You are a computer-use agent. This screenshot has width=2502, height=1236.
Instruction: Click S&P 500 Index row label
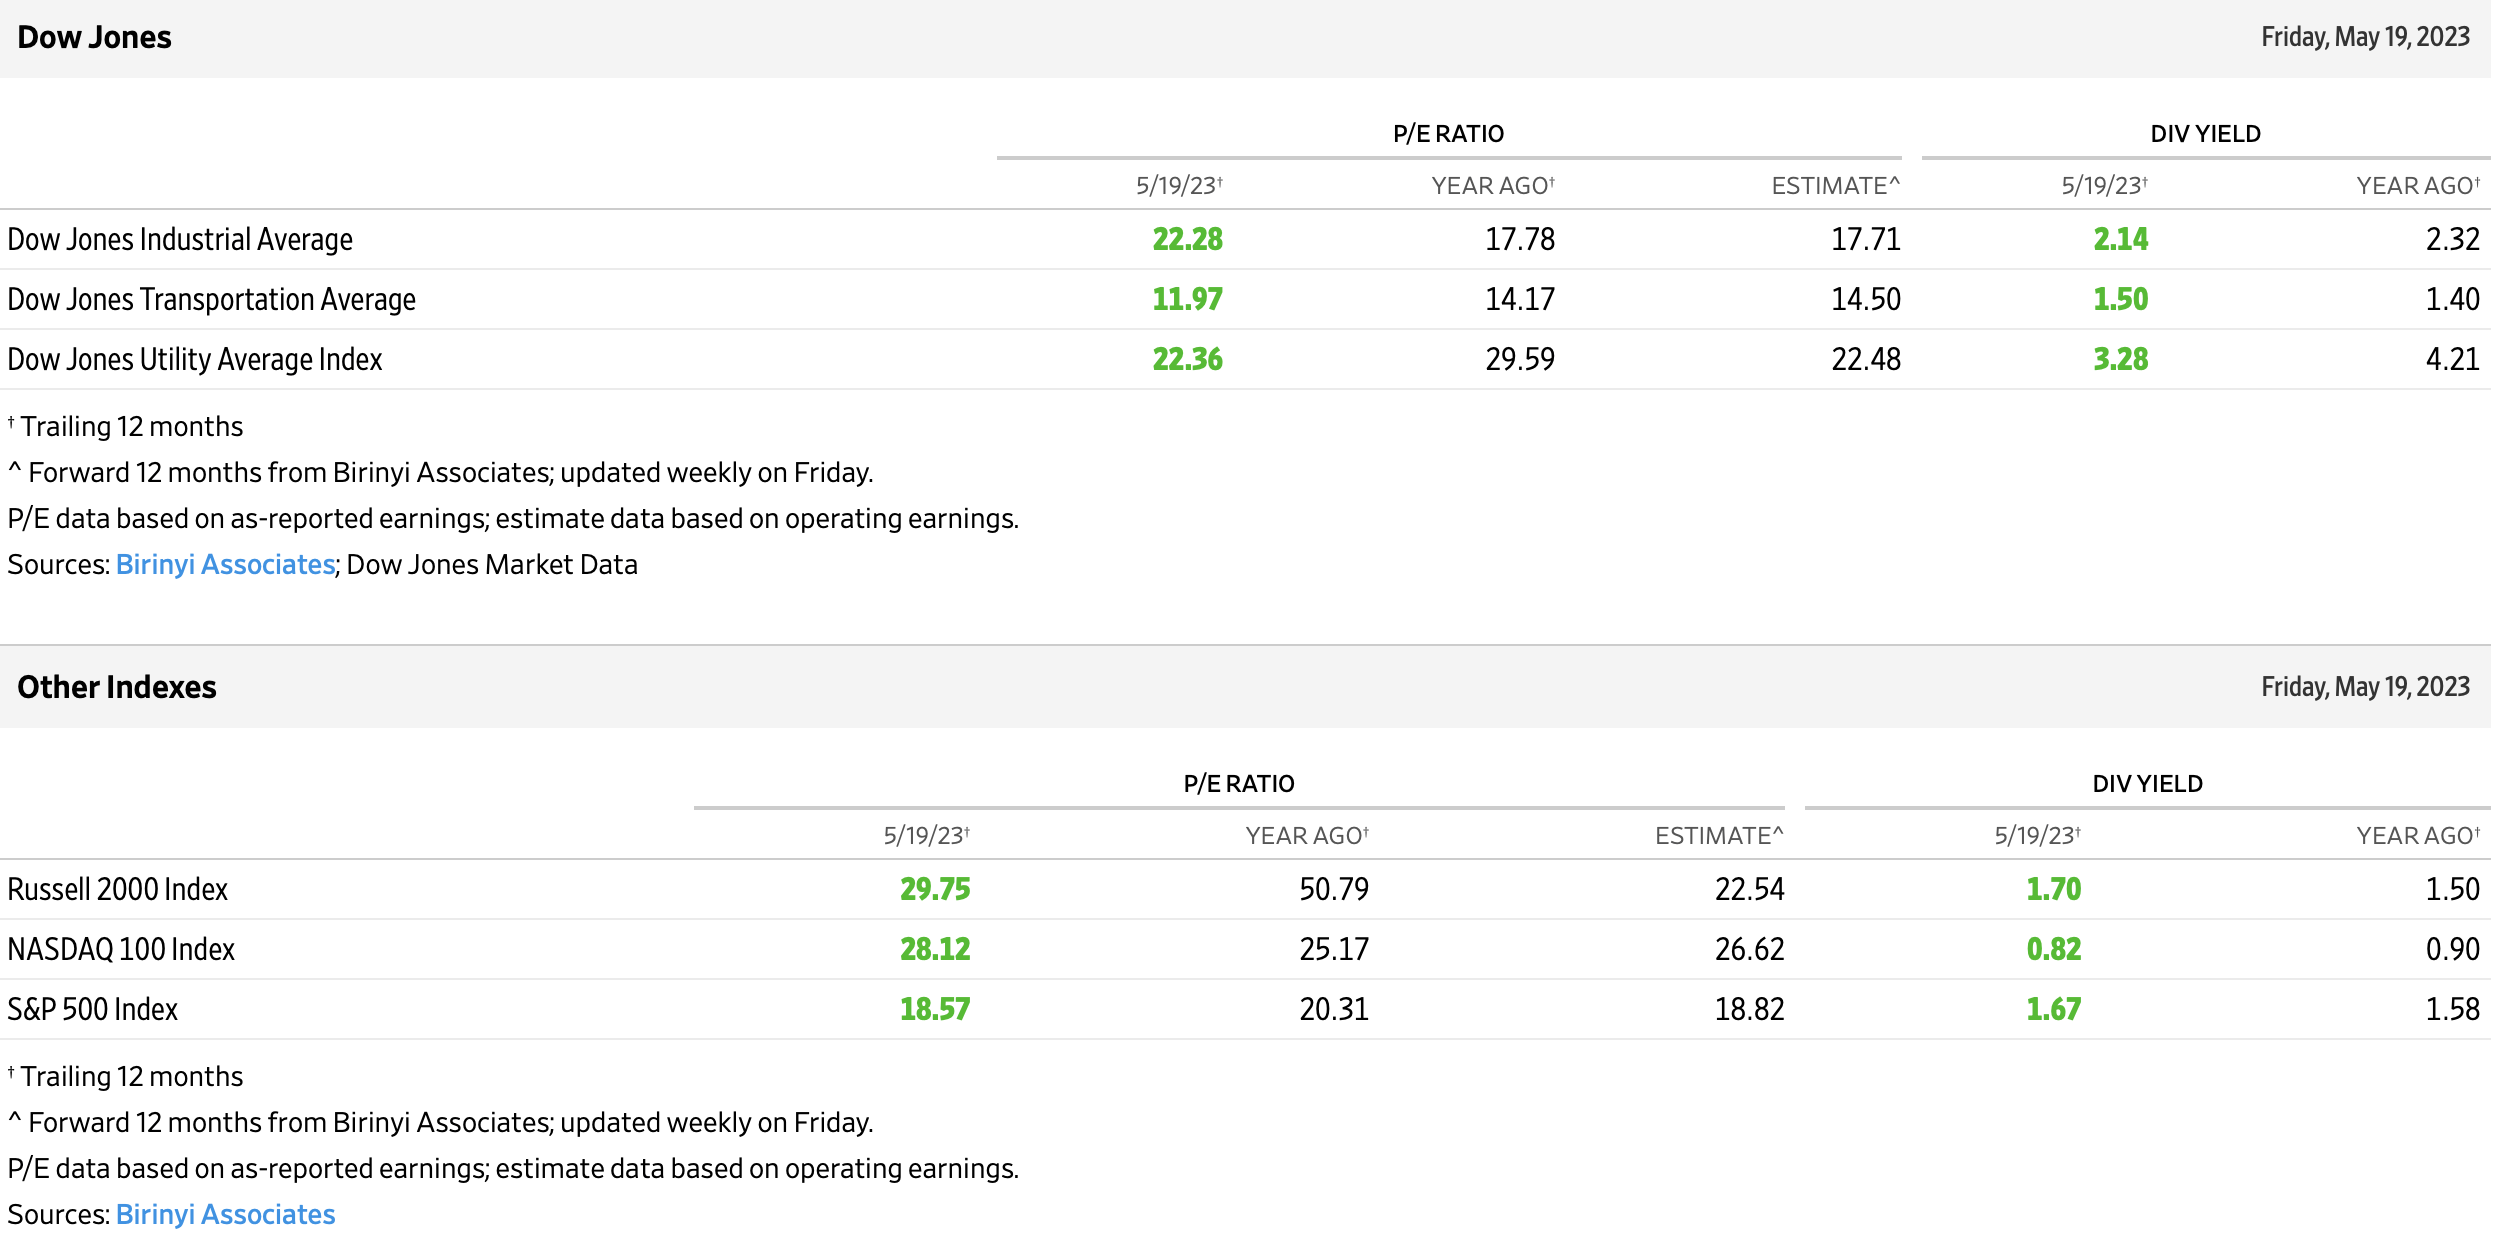point(93,1009)
